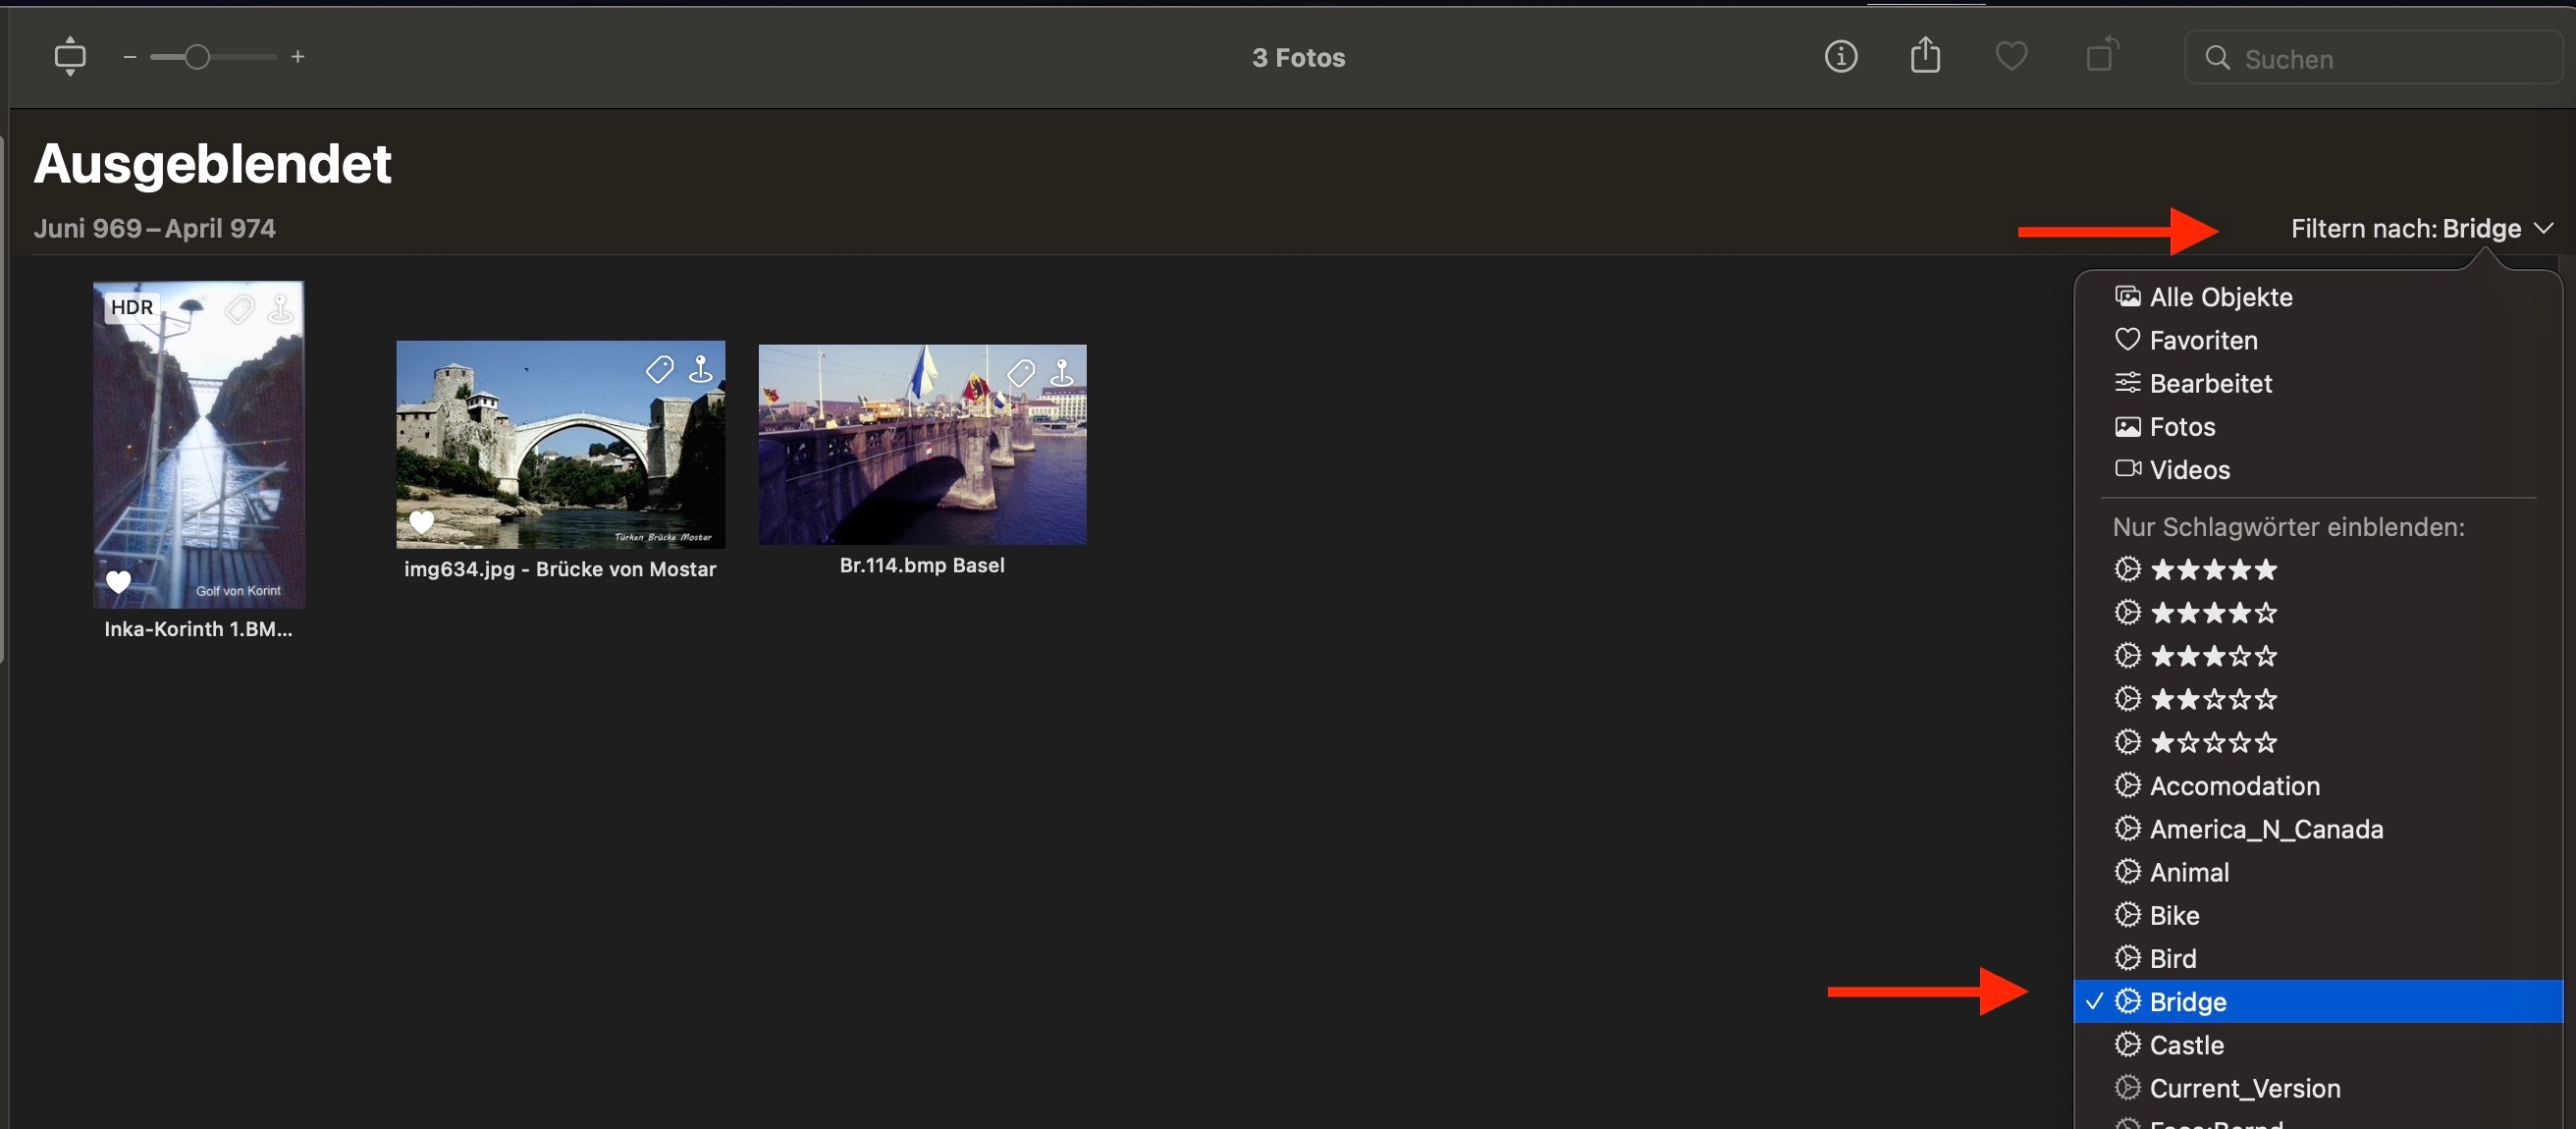
Task: Filter by five star rating
Action: click(2213, 570)
